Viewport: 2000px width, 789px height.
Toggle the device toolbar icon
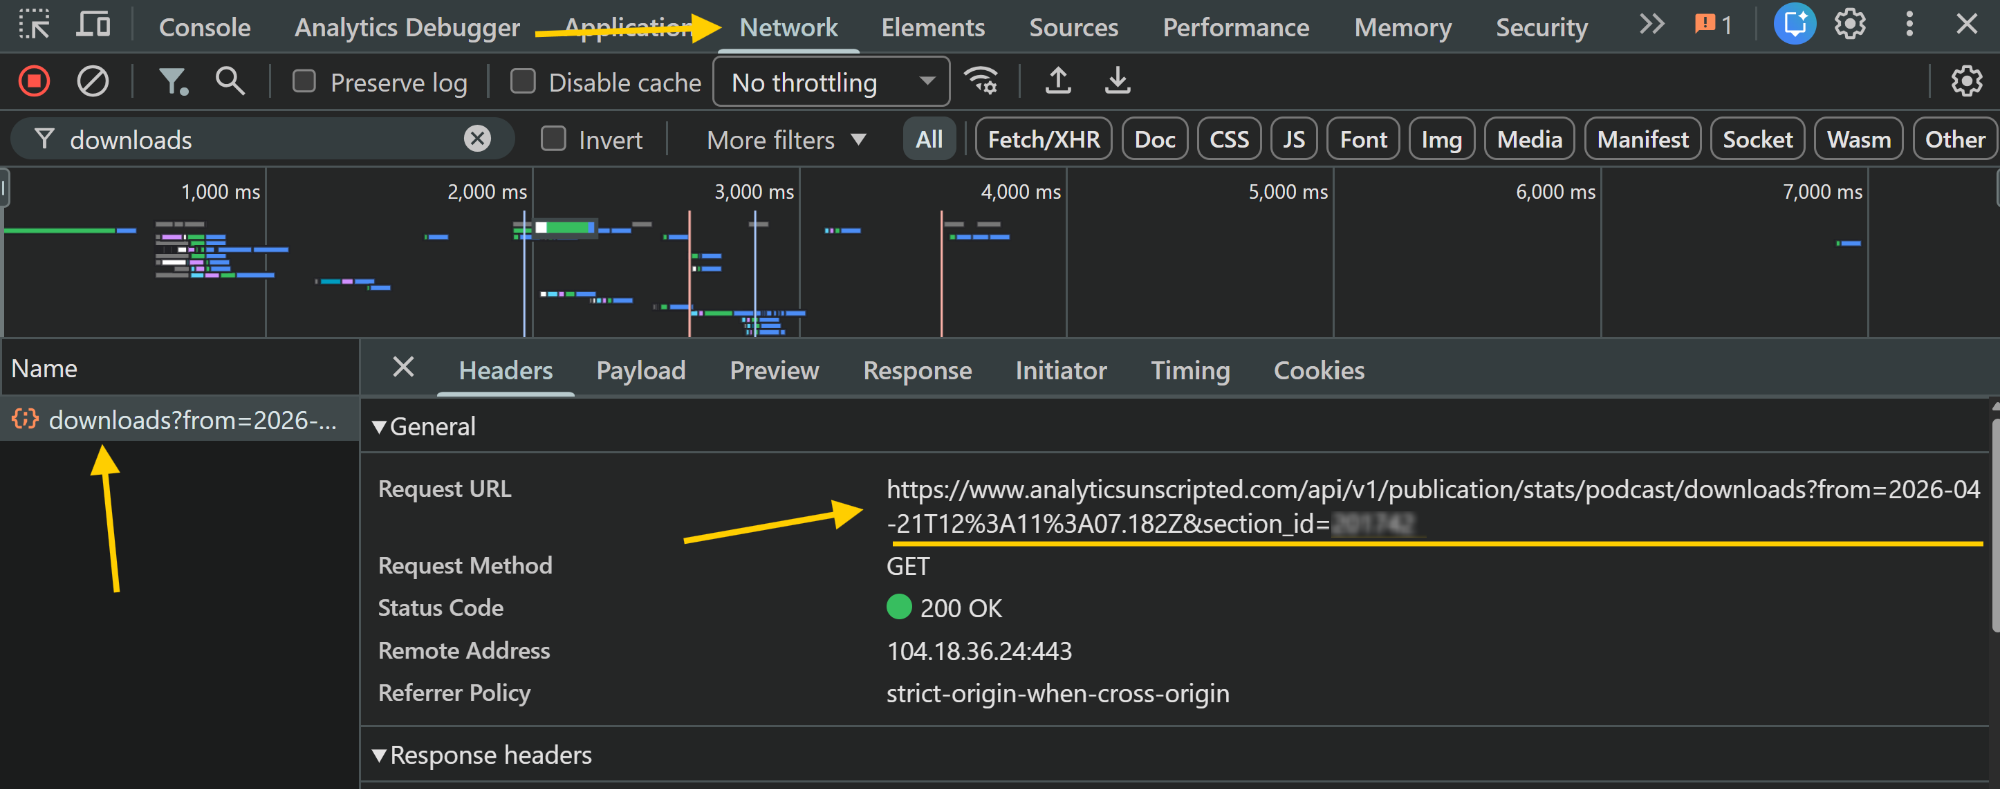point(93,24)
